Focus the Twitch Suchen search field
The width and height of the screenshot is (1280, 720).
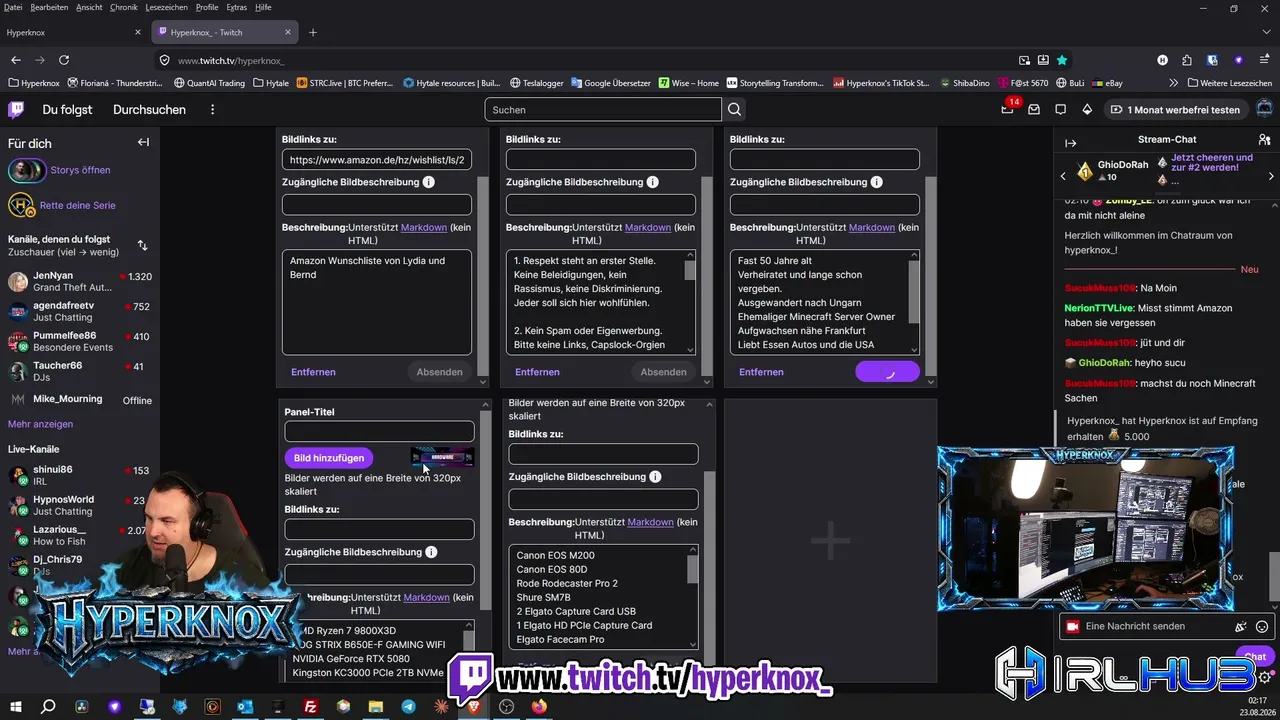click(603, 110)
